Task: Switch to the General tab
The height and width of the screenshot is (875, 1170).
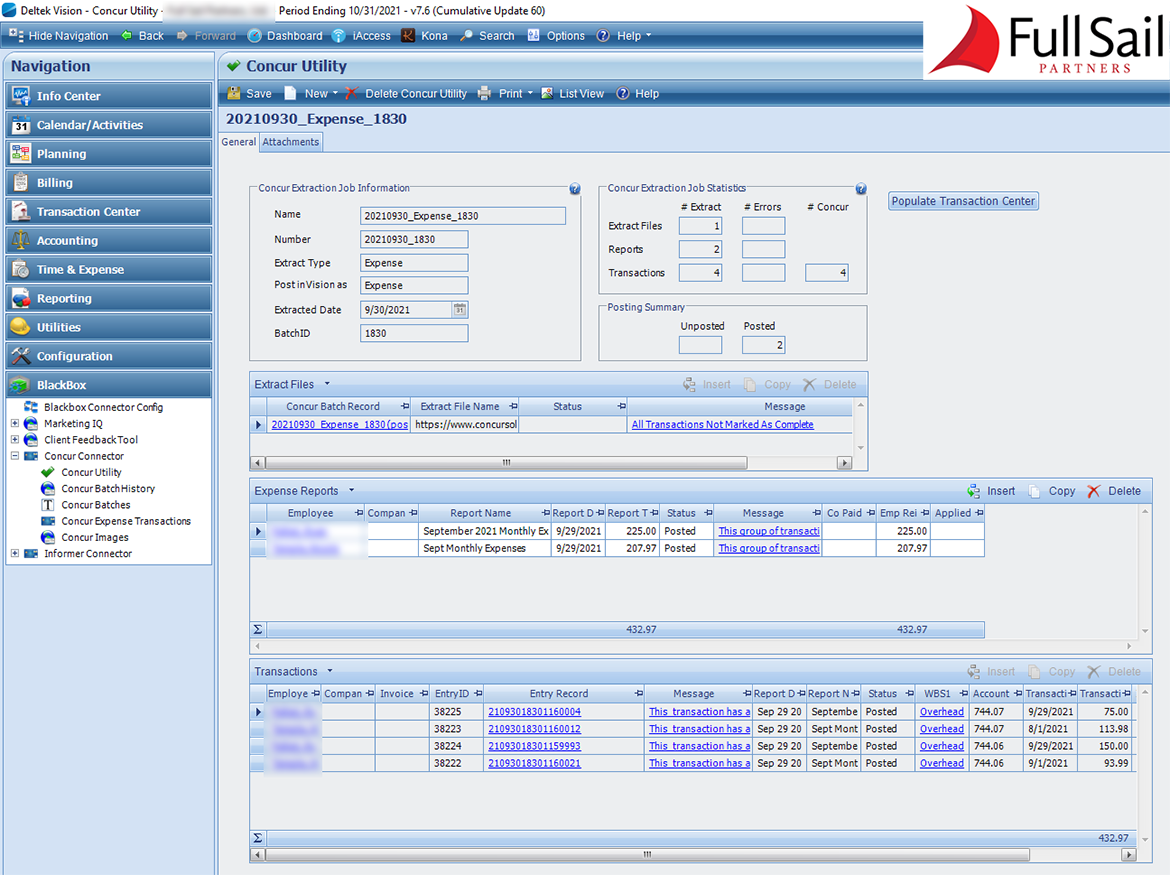Action: pyautogui.click(x=239, y=142)
